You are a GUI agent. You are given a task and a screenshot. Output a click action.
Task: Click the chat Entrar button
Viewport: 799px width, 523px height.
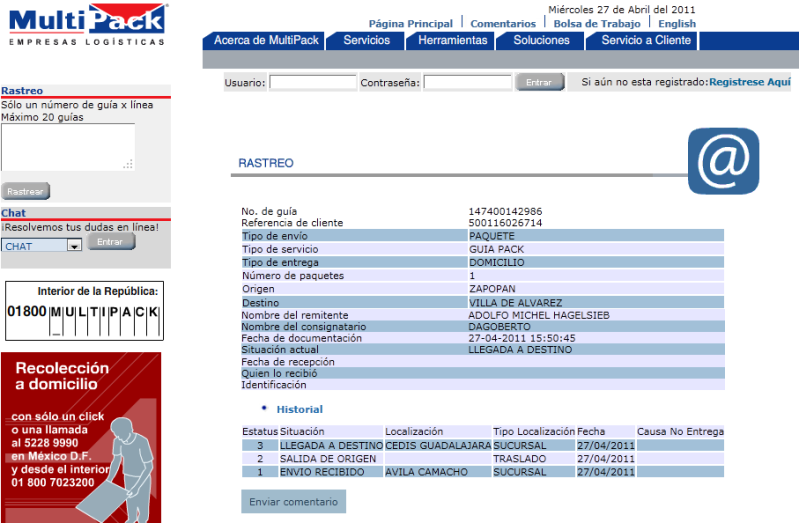(x=111, y=242)
